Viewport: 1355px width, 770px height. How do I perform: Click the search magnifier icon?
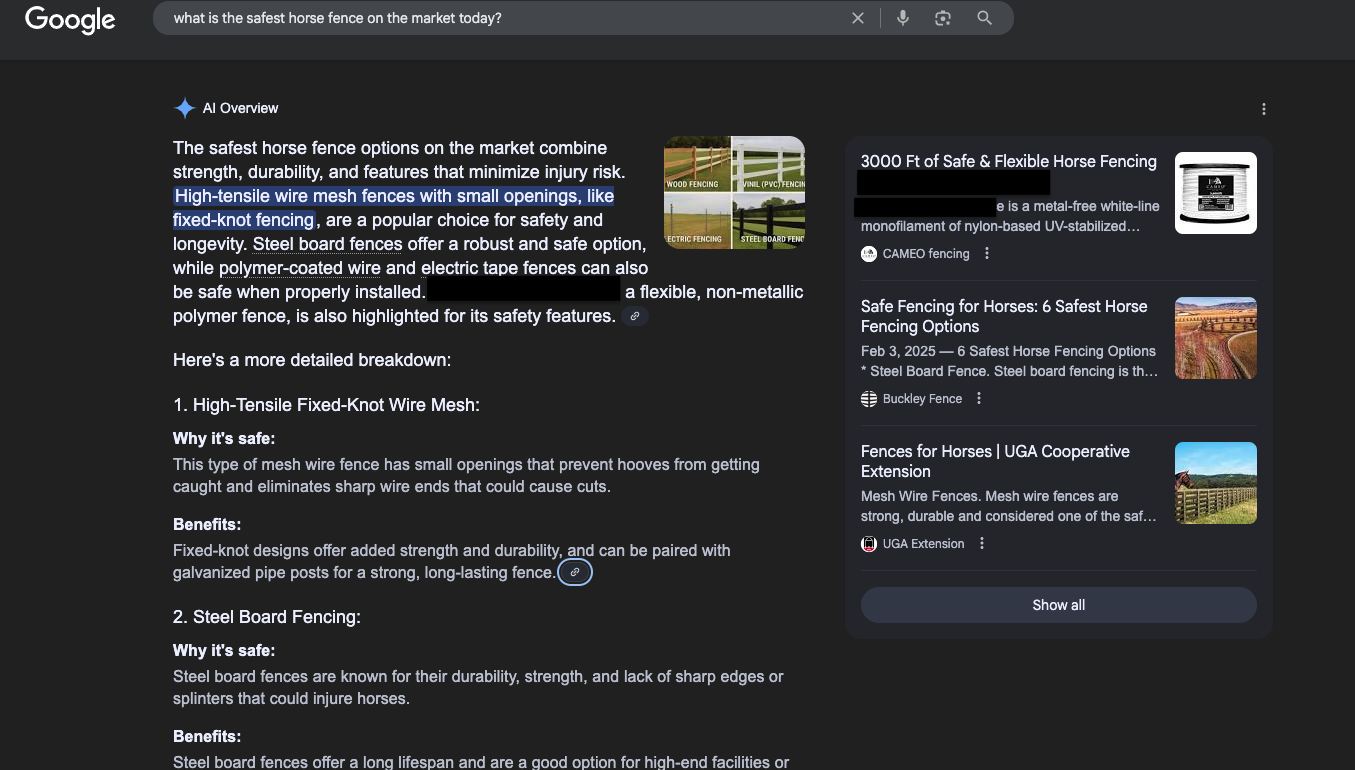[983, 17]
